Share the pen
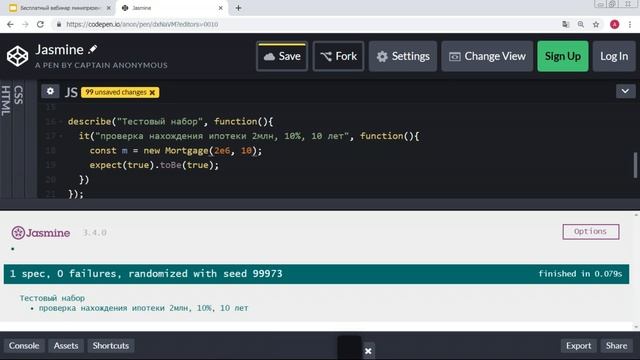The image size is (640, 360). pos(616,345)
